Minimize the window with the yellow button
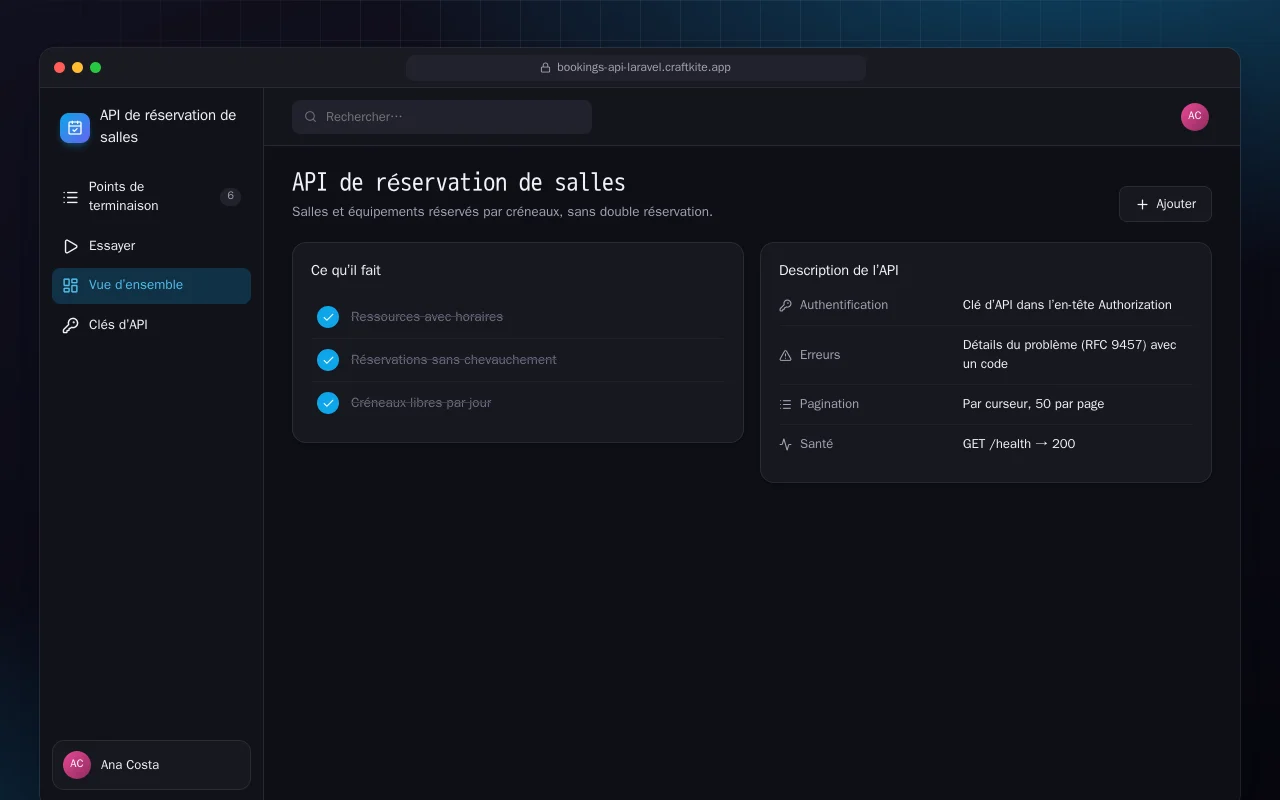 point(78,68)
